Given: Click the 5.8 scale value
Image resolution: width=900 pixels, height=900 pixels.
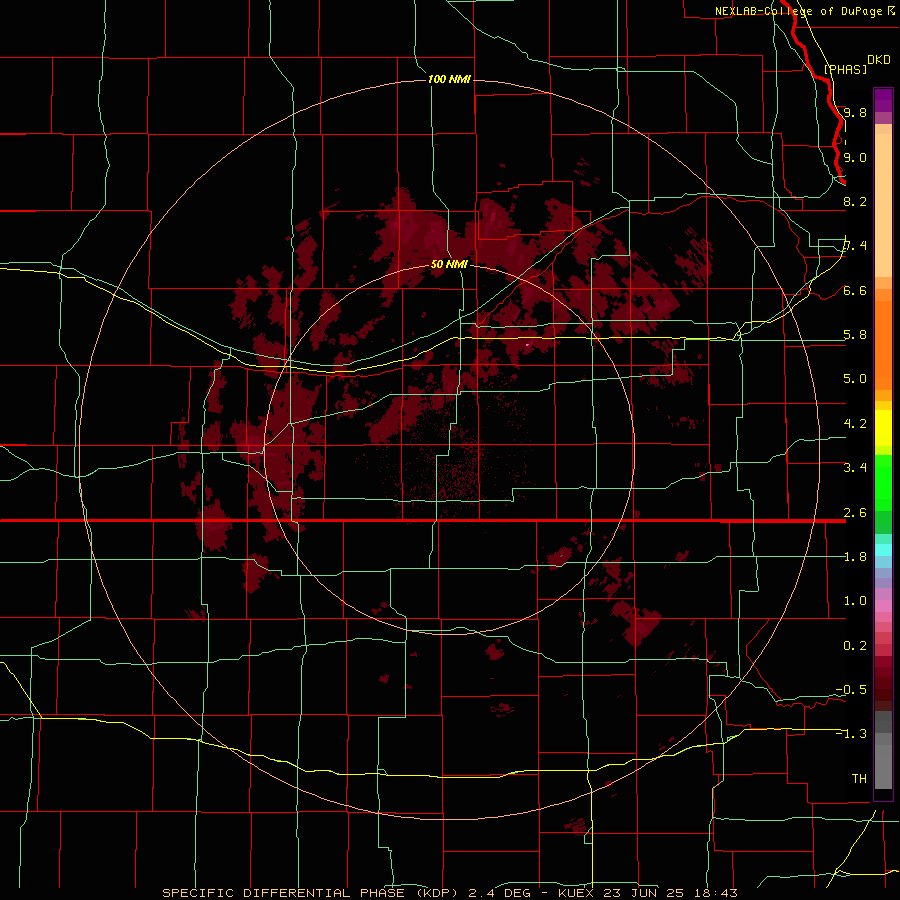Looking at the screenshot, I should point(855,335).
